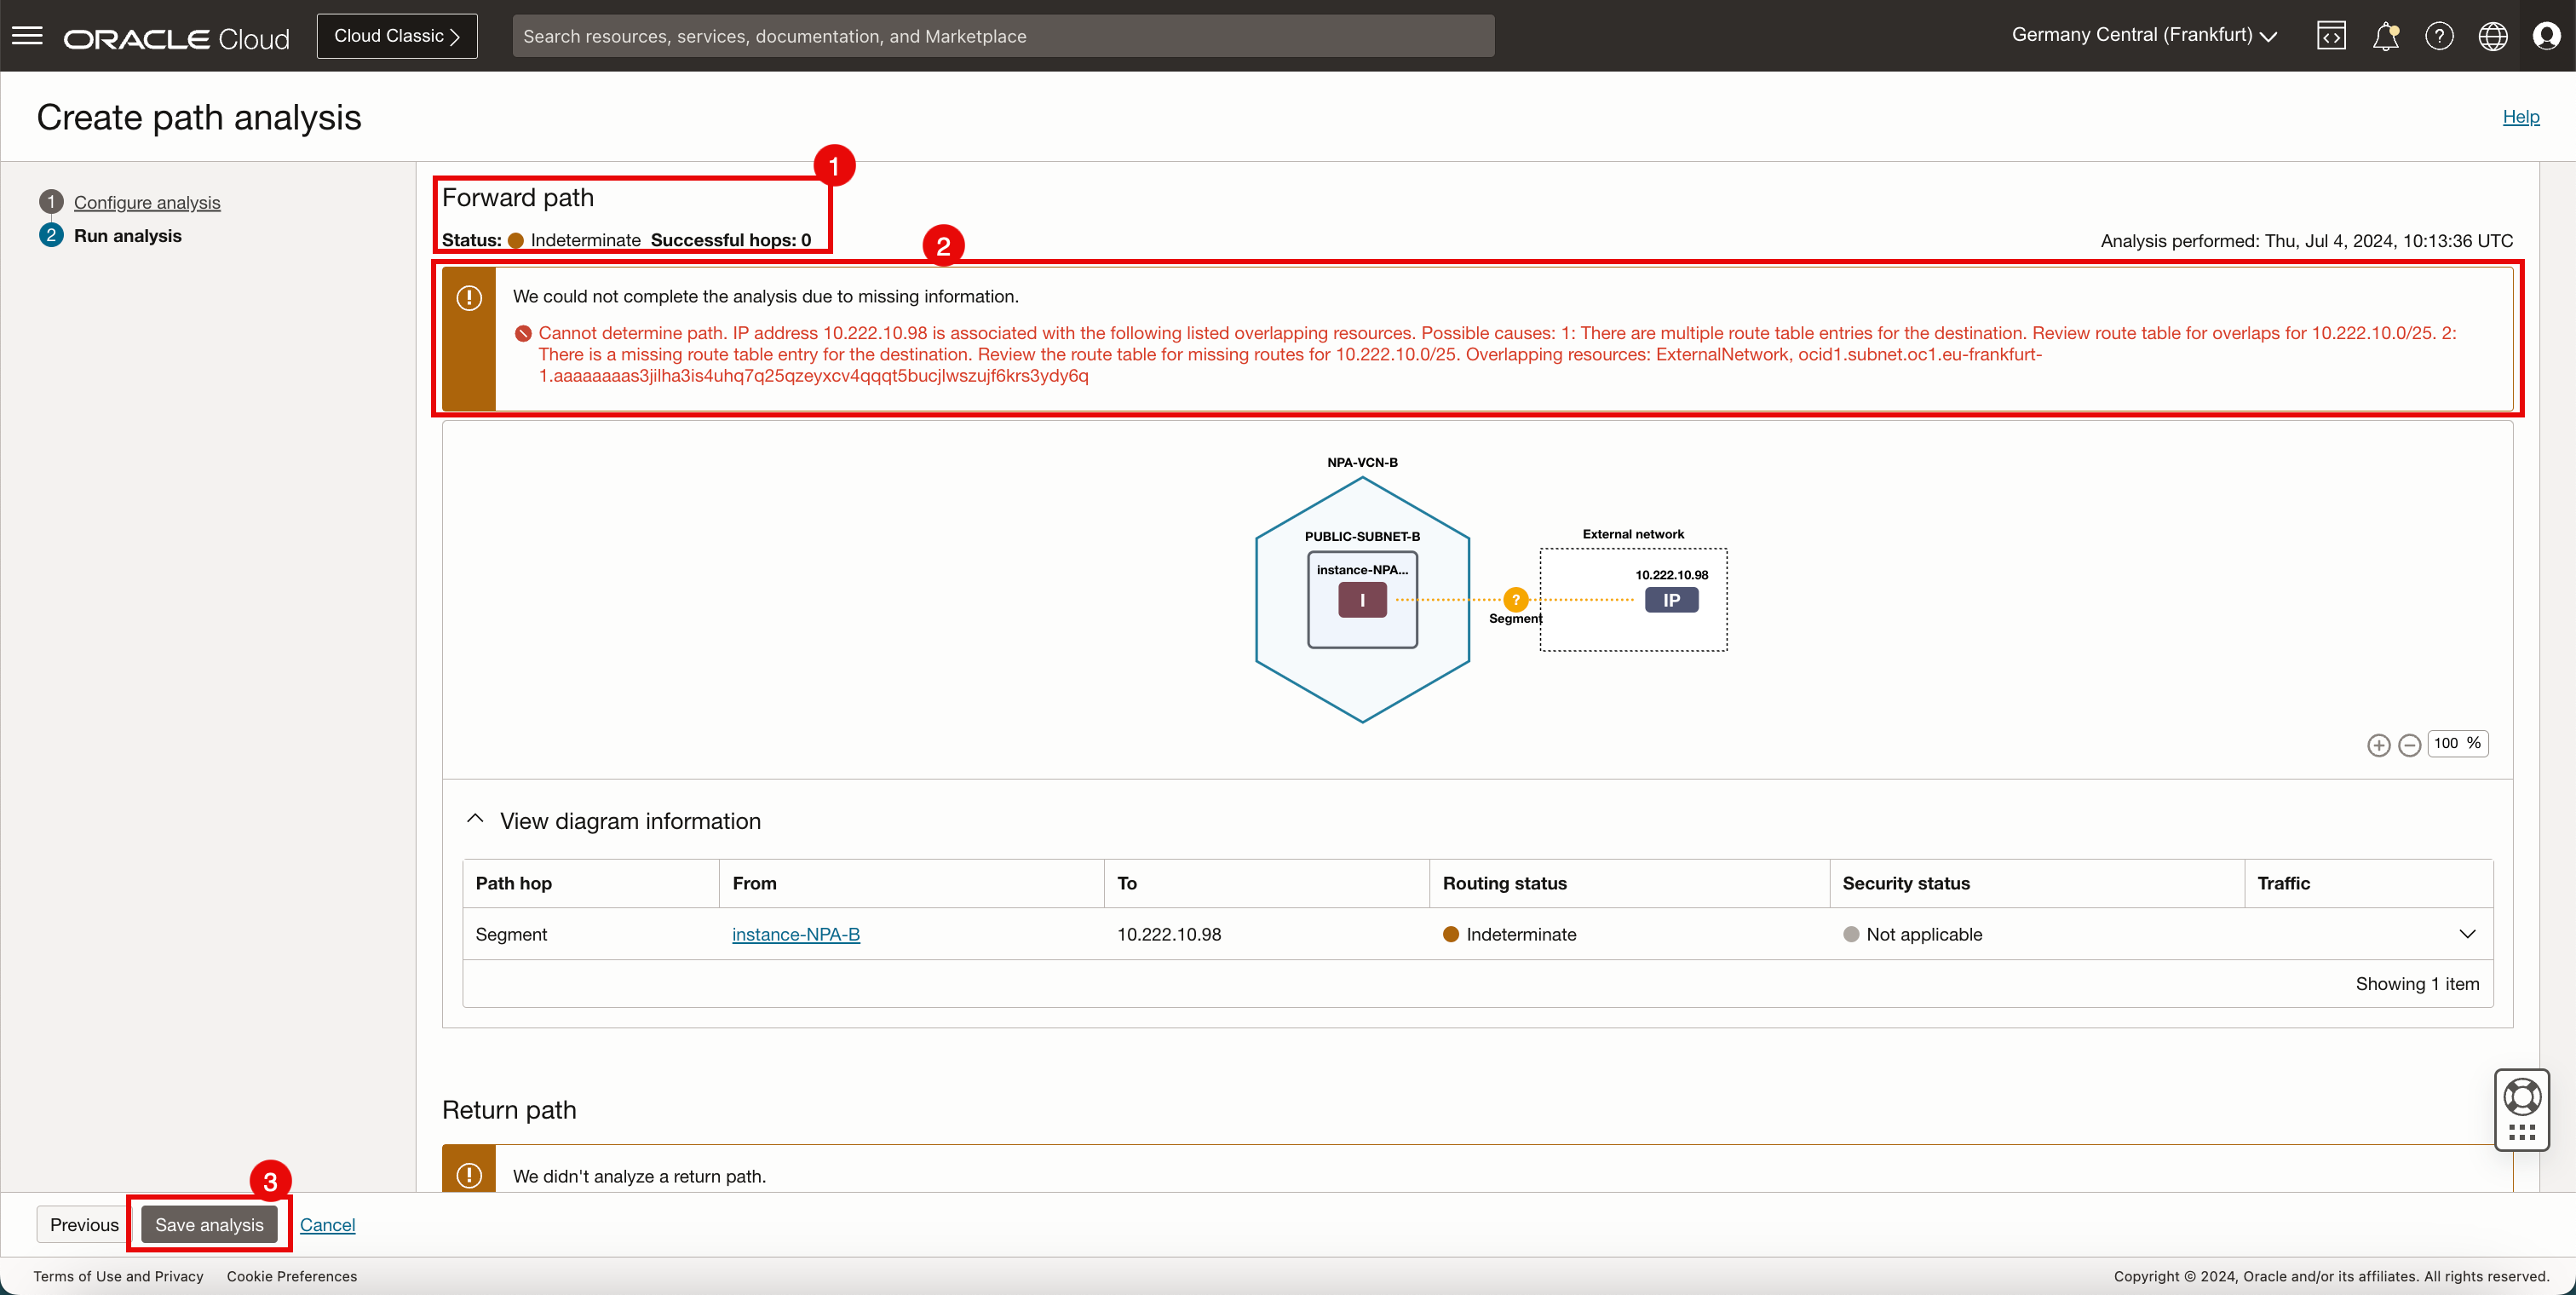Screen dimensions: 2576x1295
Task: Go to Configure analysis step
Action: pos(147,202)
